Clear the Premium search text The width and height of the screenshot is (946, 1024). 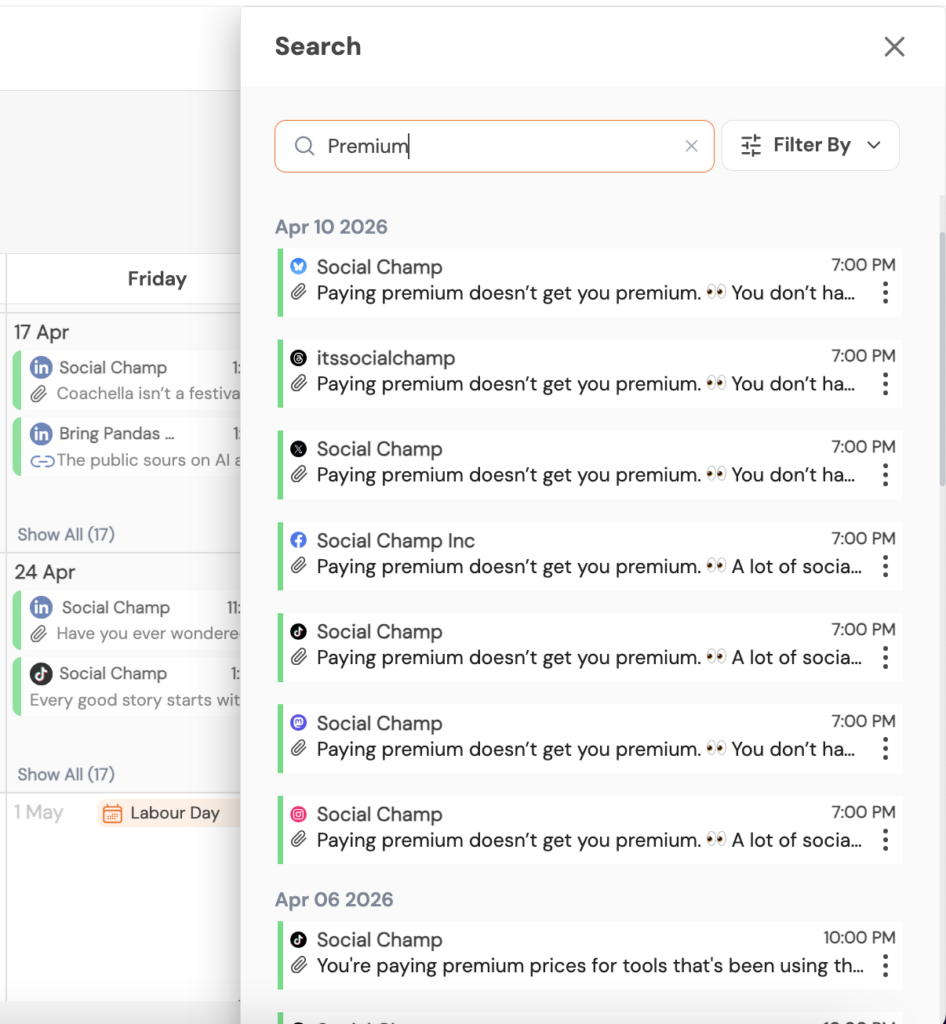point(691,146)
